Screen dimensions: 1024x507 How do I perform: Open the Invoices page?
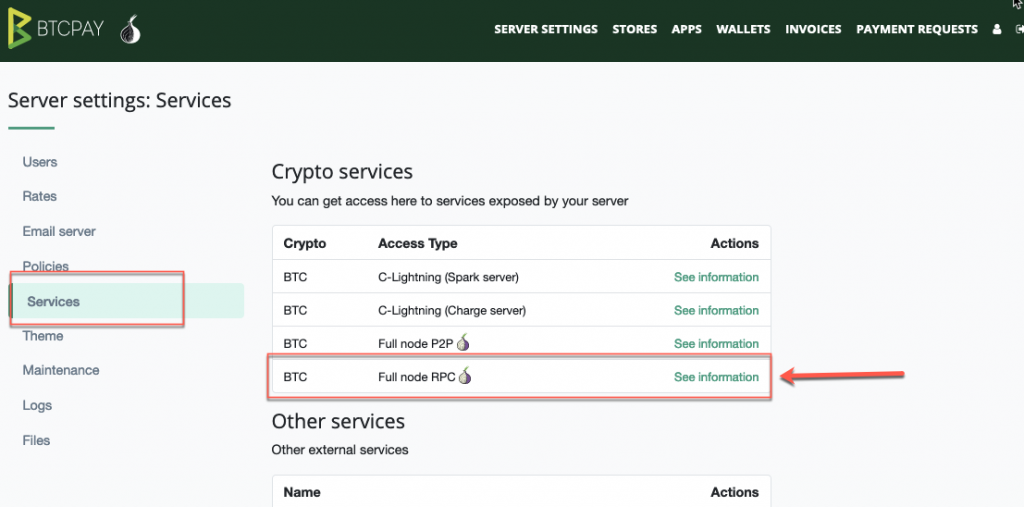[x=813, y=29]
